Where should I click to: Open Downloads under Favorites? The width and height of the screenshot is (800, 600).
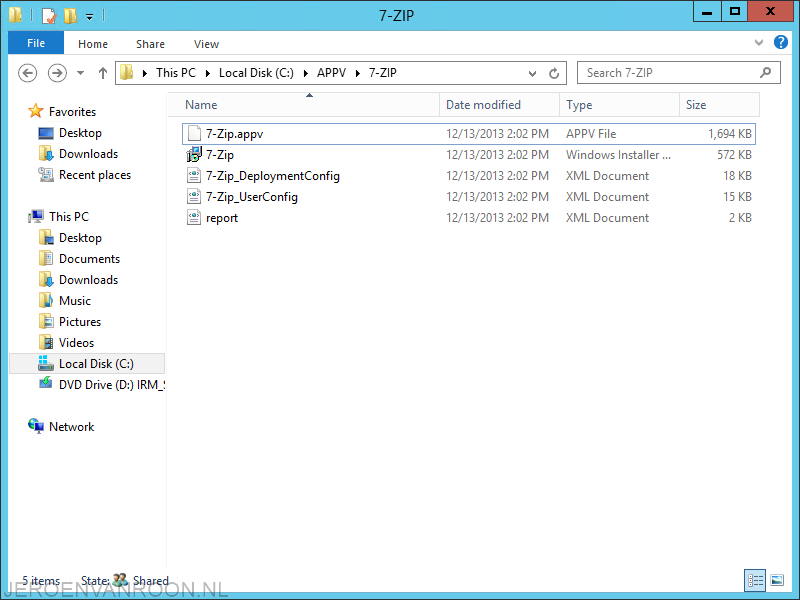coord(88,154)
